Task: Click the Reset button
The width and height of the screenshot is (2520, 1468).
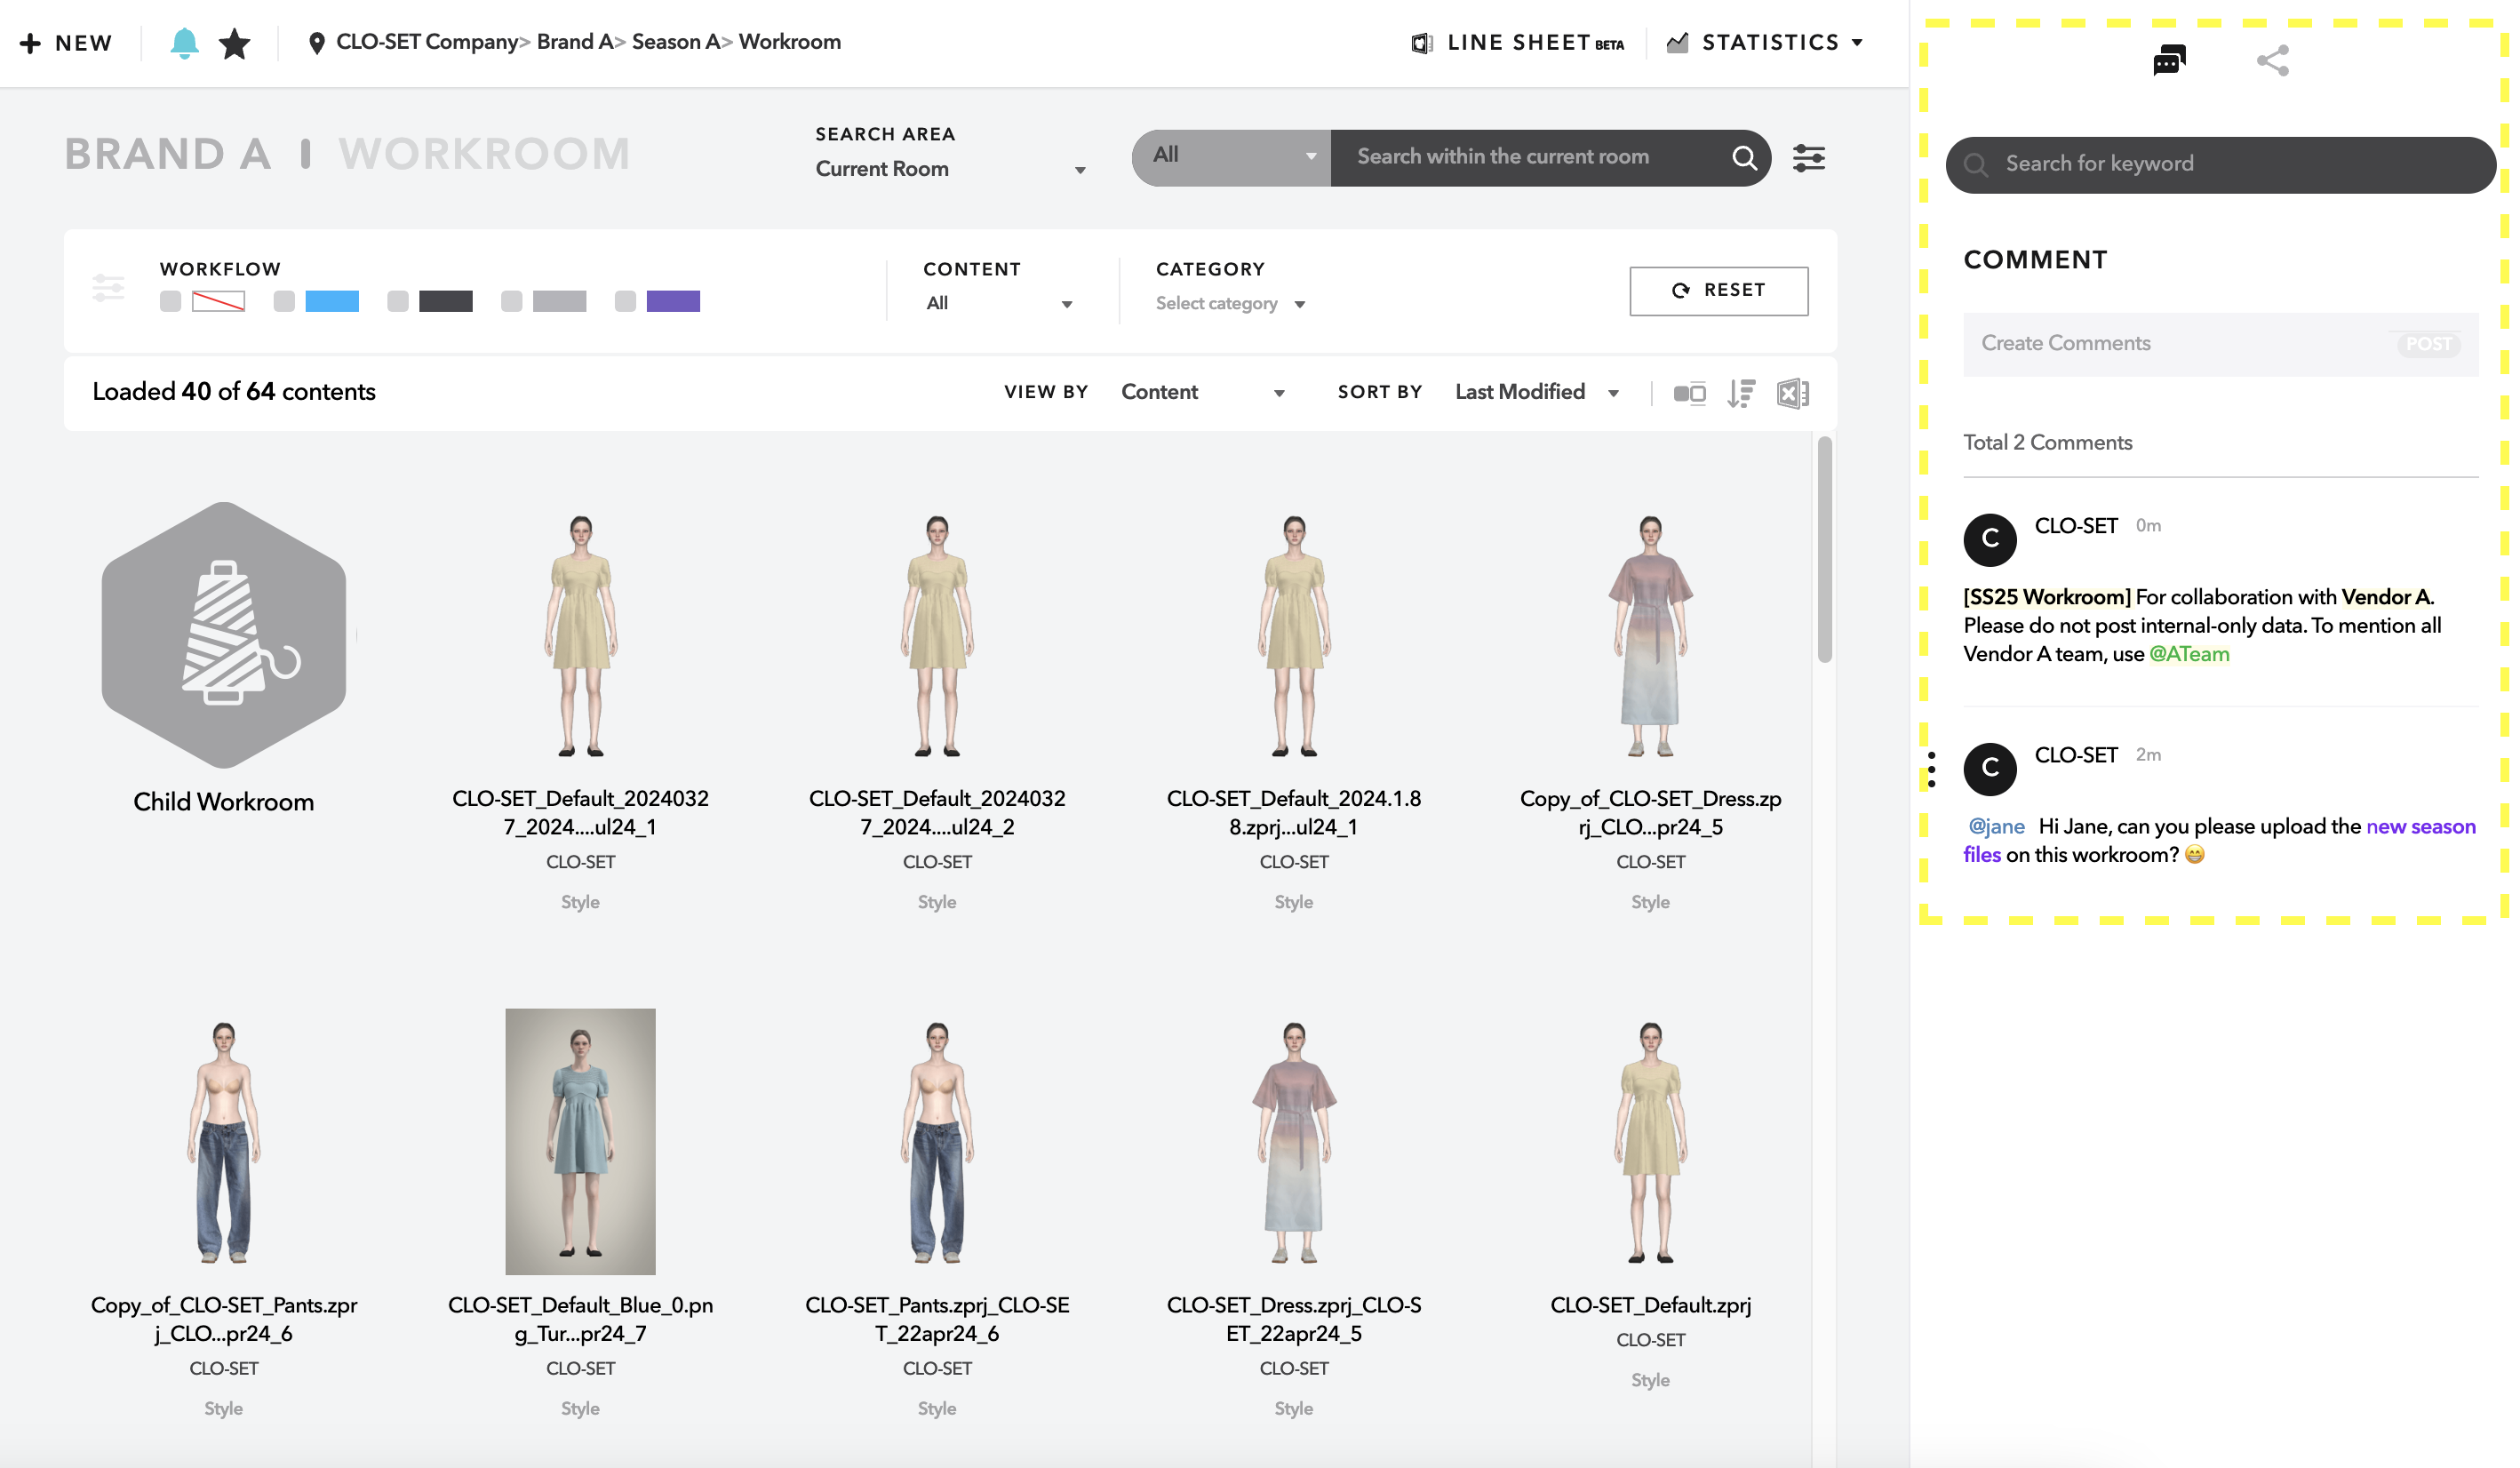Action: click(1719, 290)
